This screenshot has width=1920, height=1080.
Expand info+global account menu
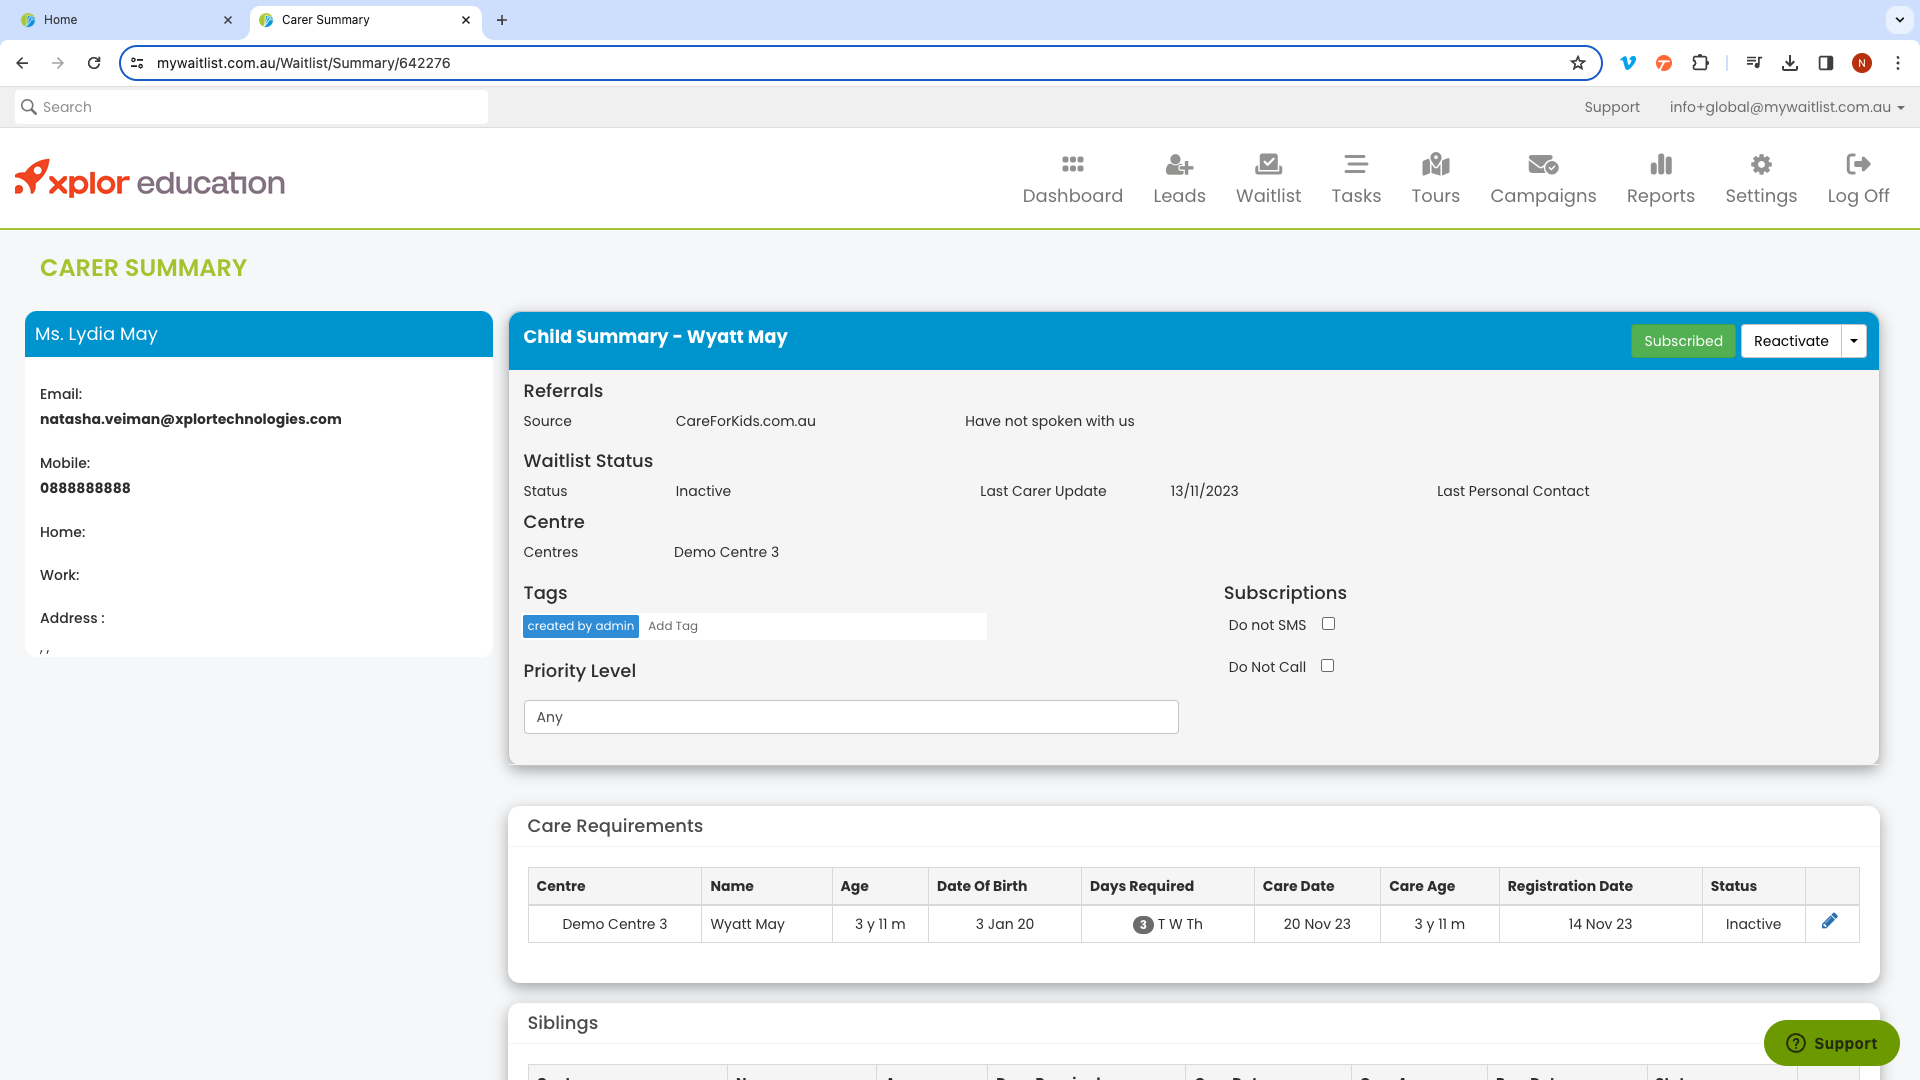click(1786, 107)
